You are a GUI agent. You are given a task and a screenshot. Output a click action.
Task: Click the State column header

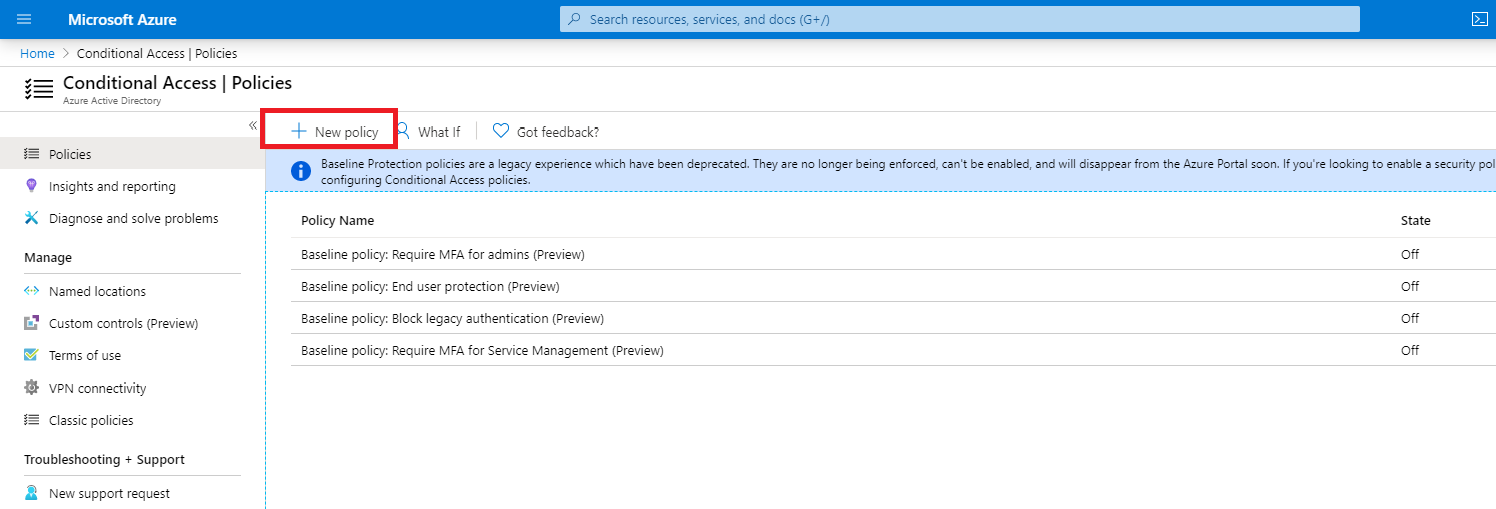click(1415, 220)
